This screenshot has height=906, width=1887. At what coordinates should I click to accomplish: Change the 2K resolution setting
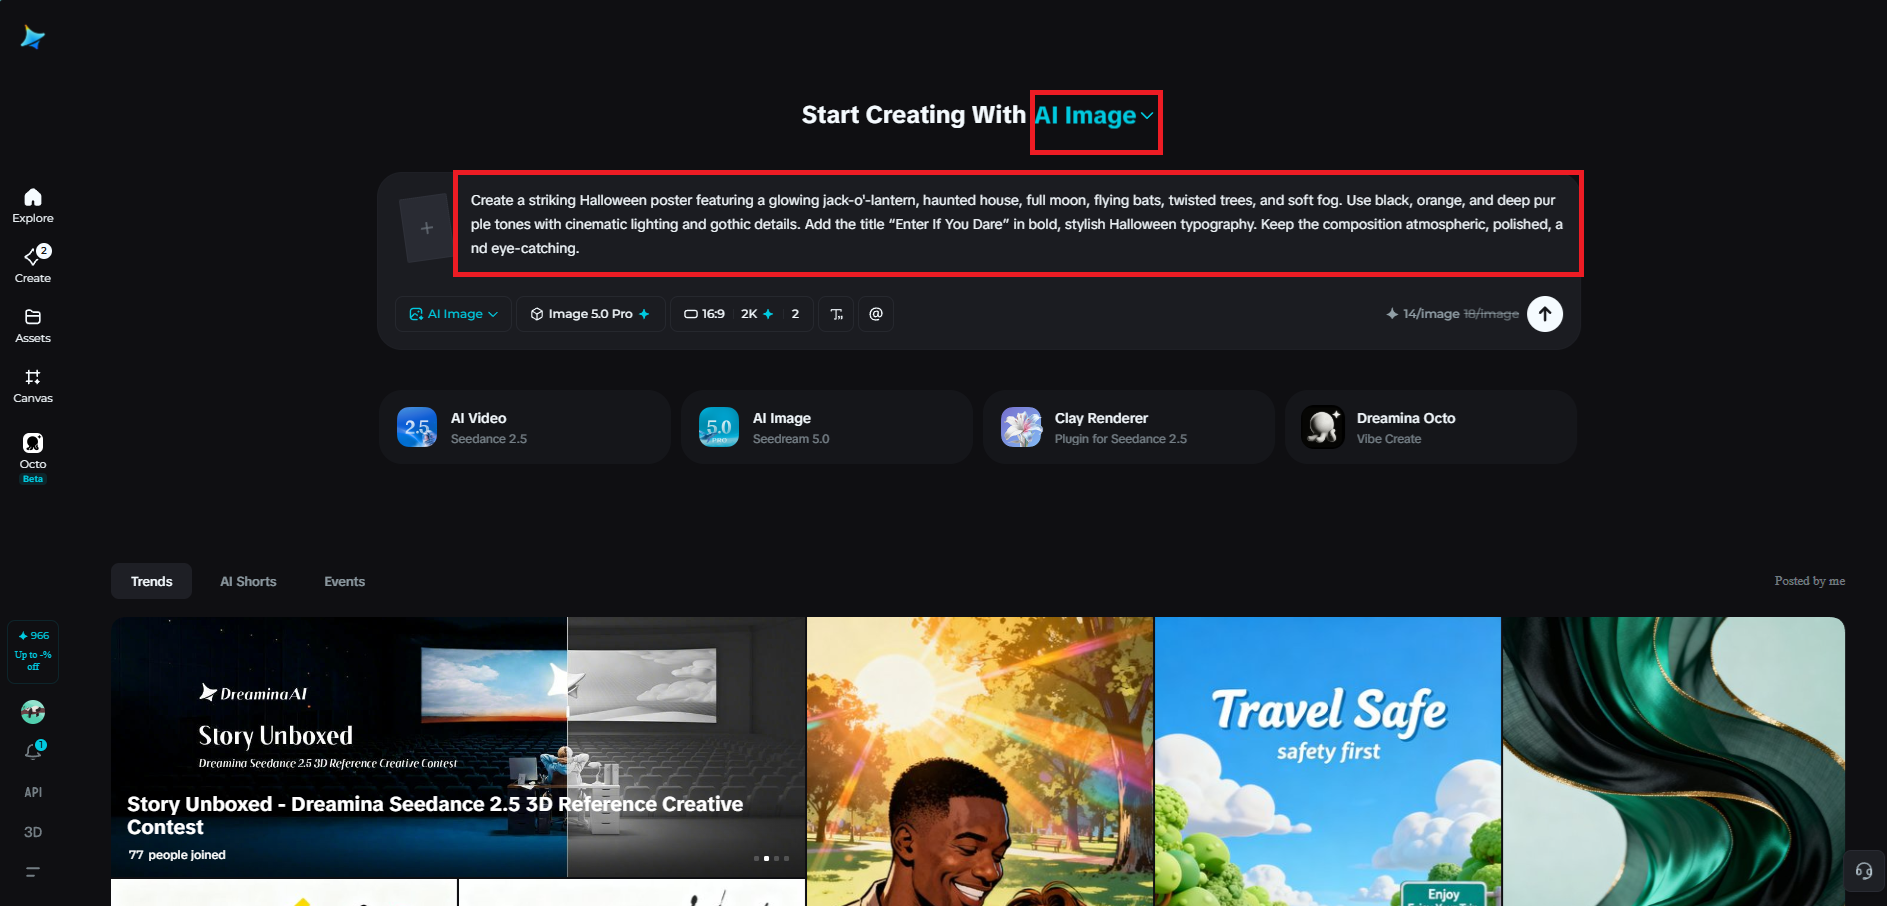click(x=757, y=314)
